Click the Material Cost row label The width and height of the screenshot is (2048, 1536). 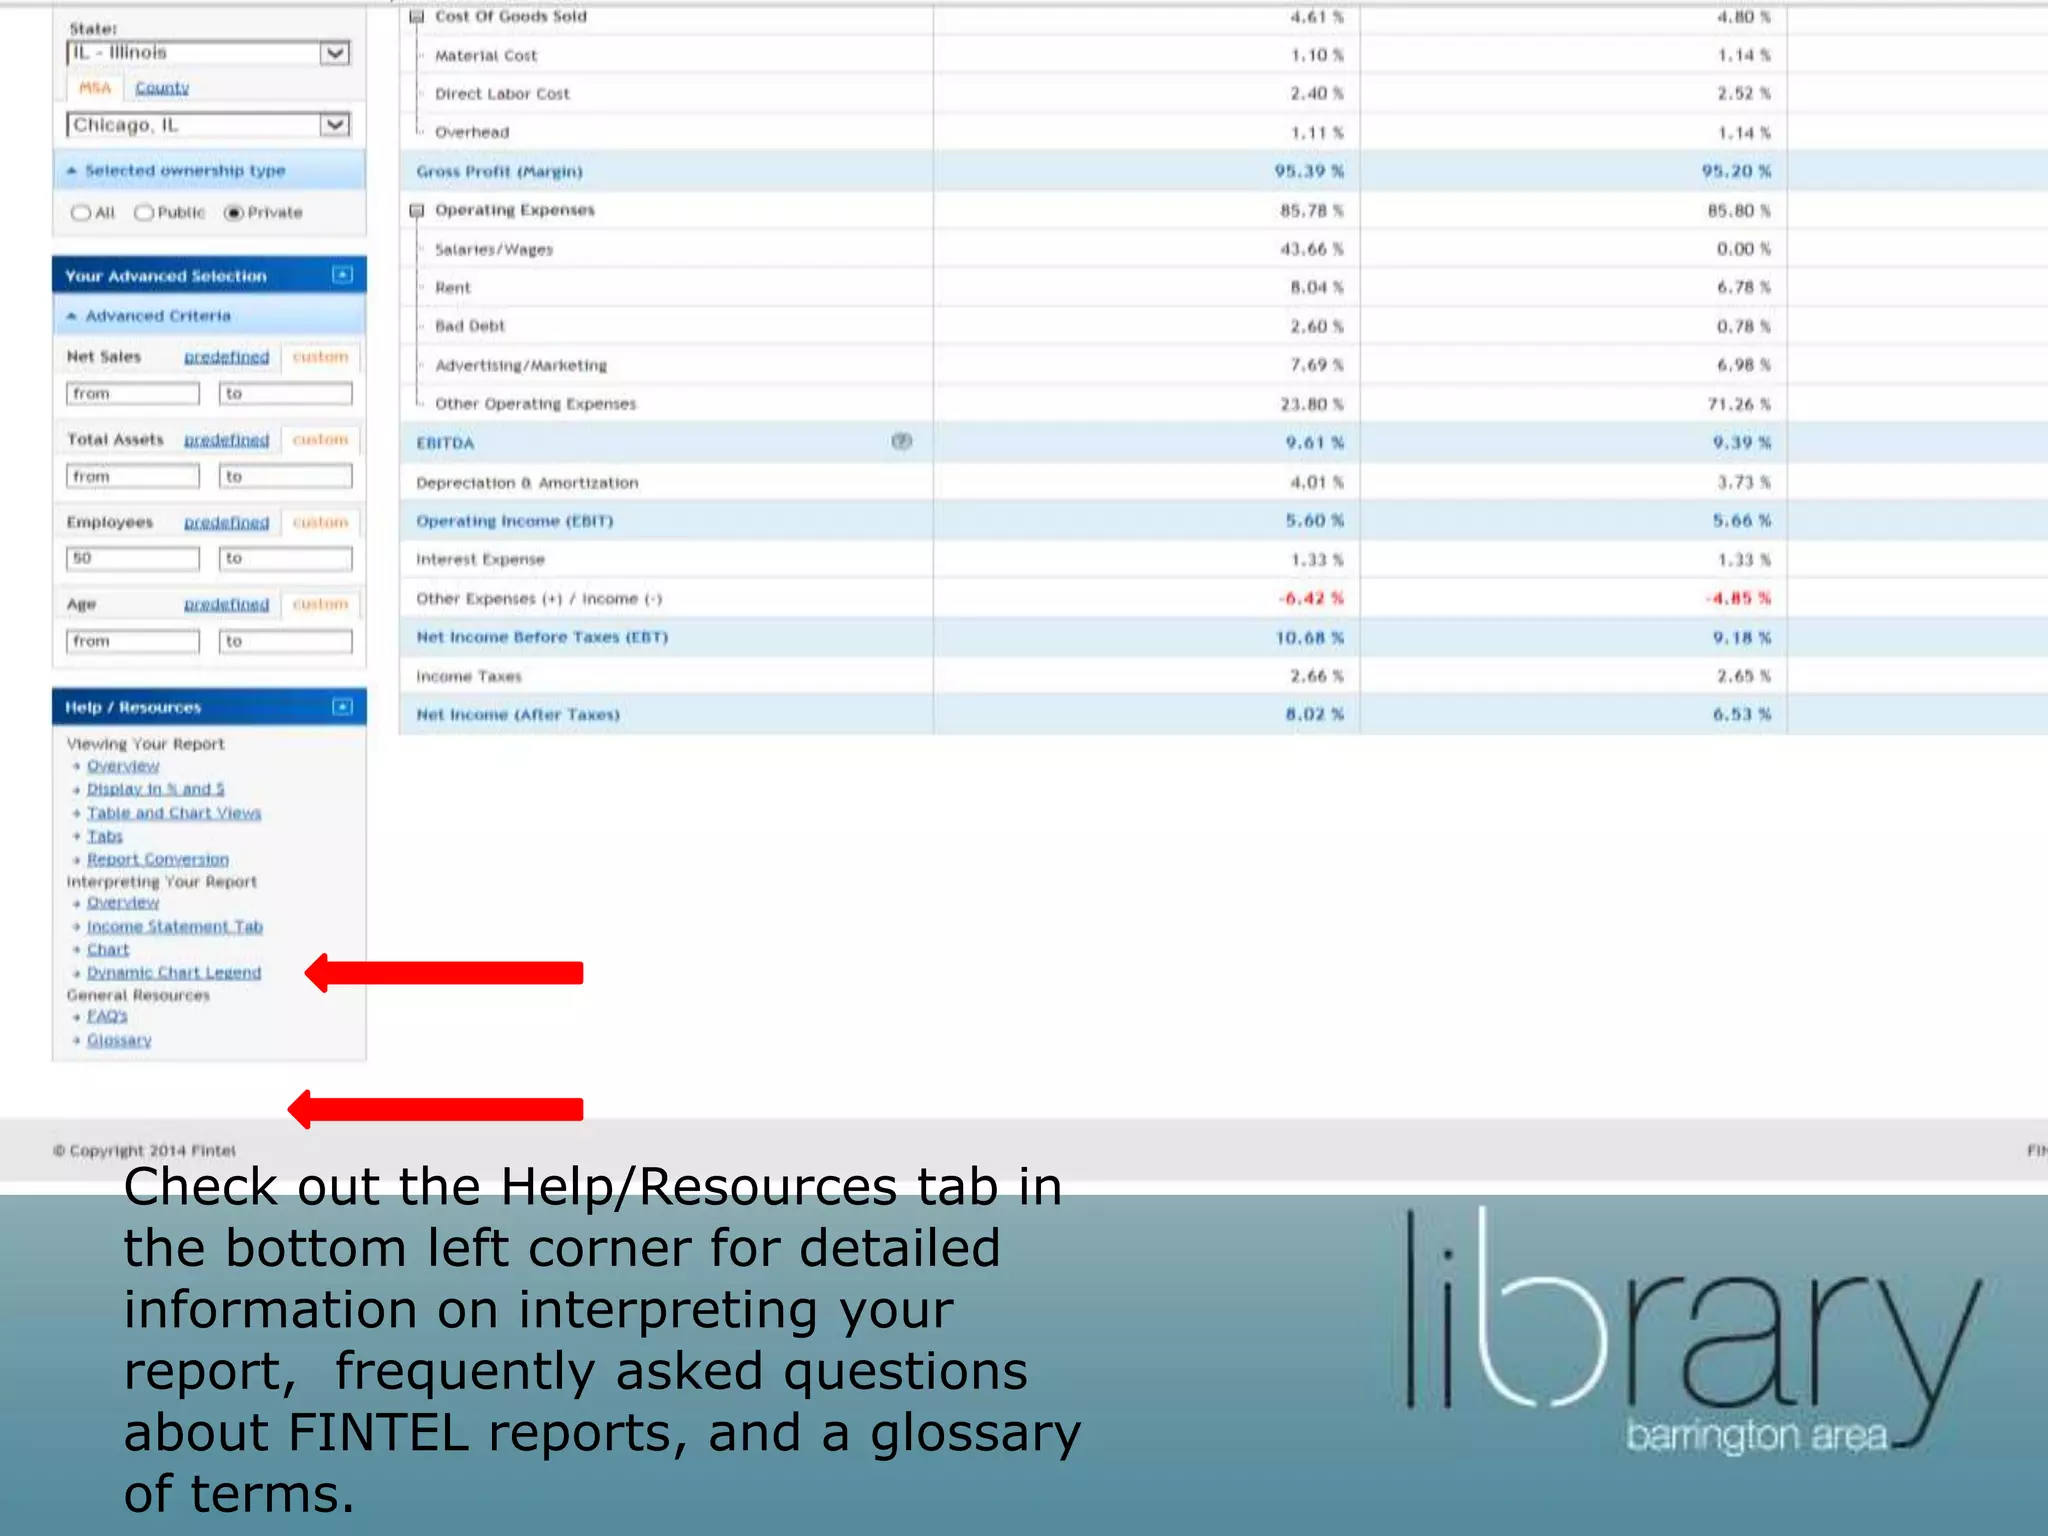tap(486, 56)
